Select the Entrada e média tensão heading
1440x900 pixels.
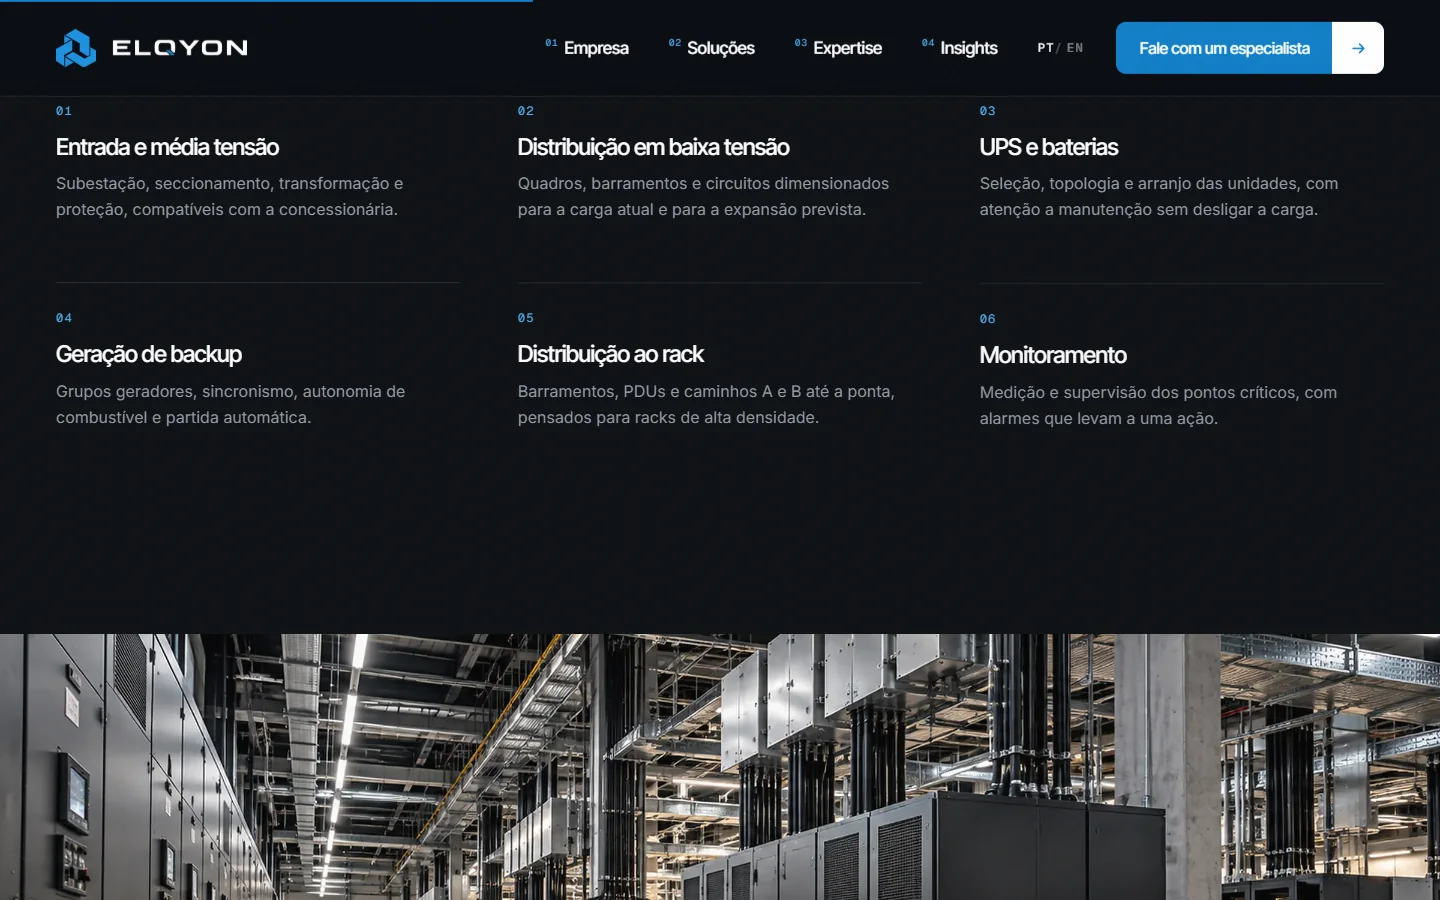pos(167,147)
